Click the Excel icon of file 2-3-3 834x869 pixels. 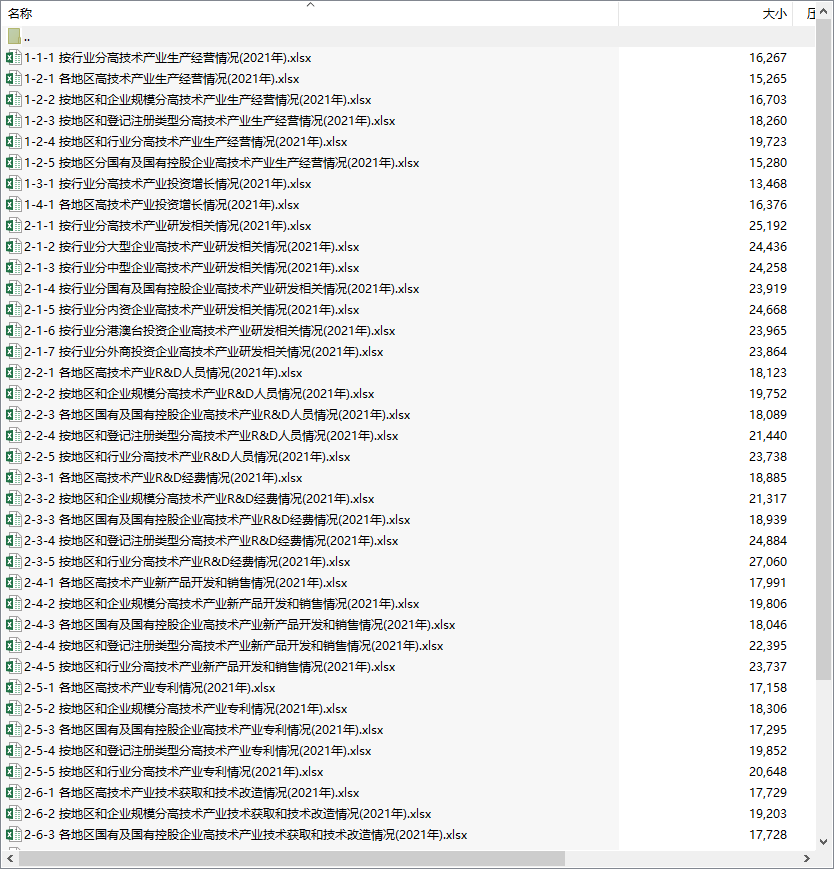[x=13, y=520]
